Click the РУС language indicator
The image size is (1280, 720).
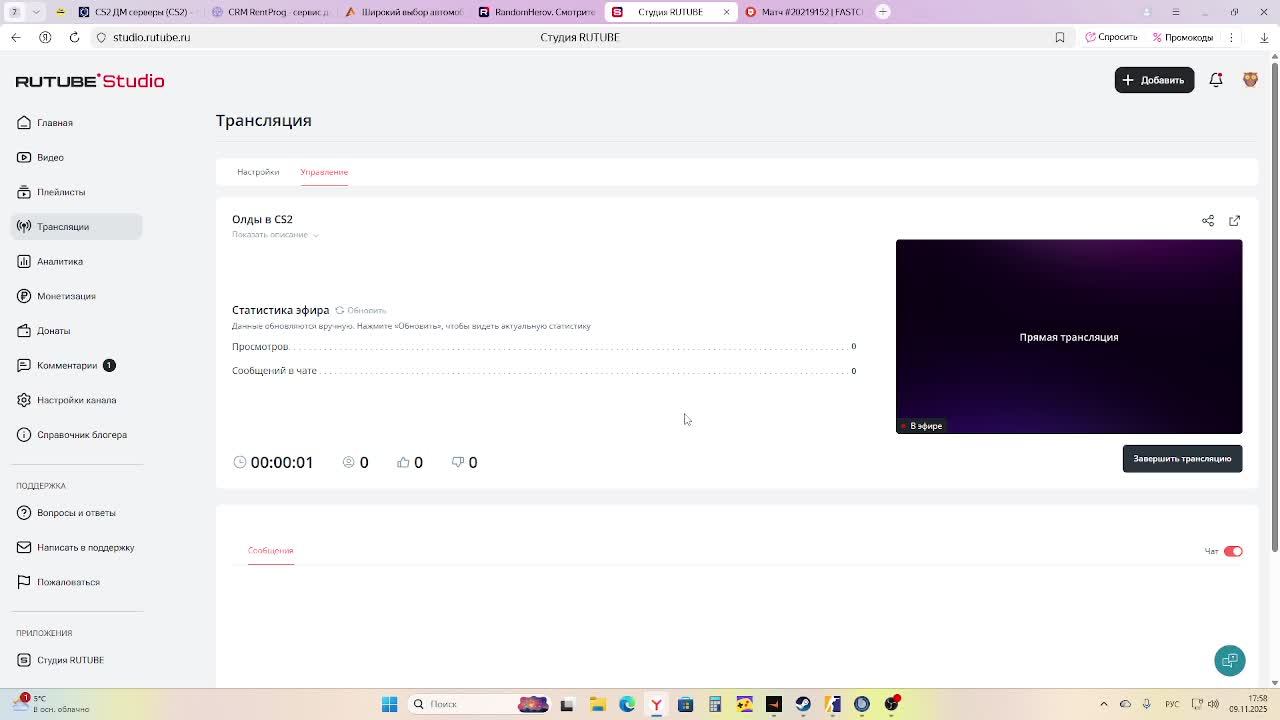pyautogui.click(x=1172, y=704)
